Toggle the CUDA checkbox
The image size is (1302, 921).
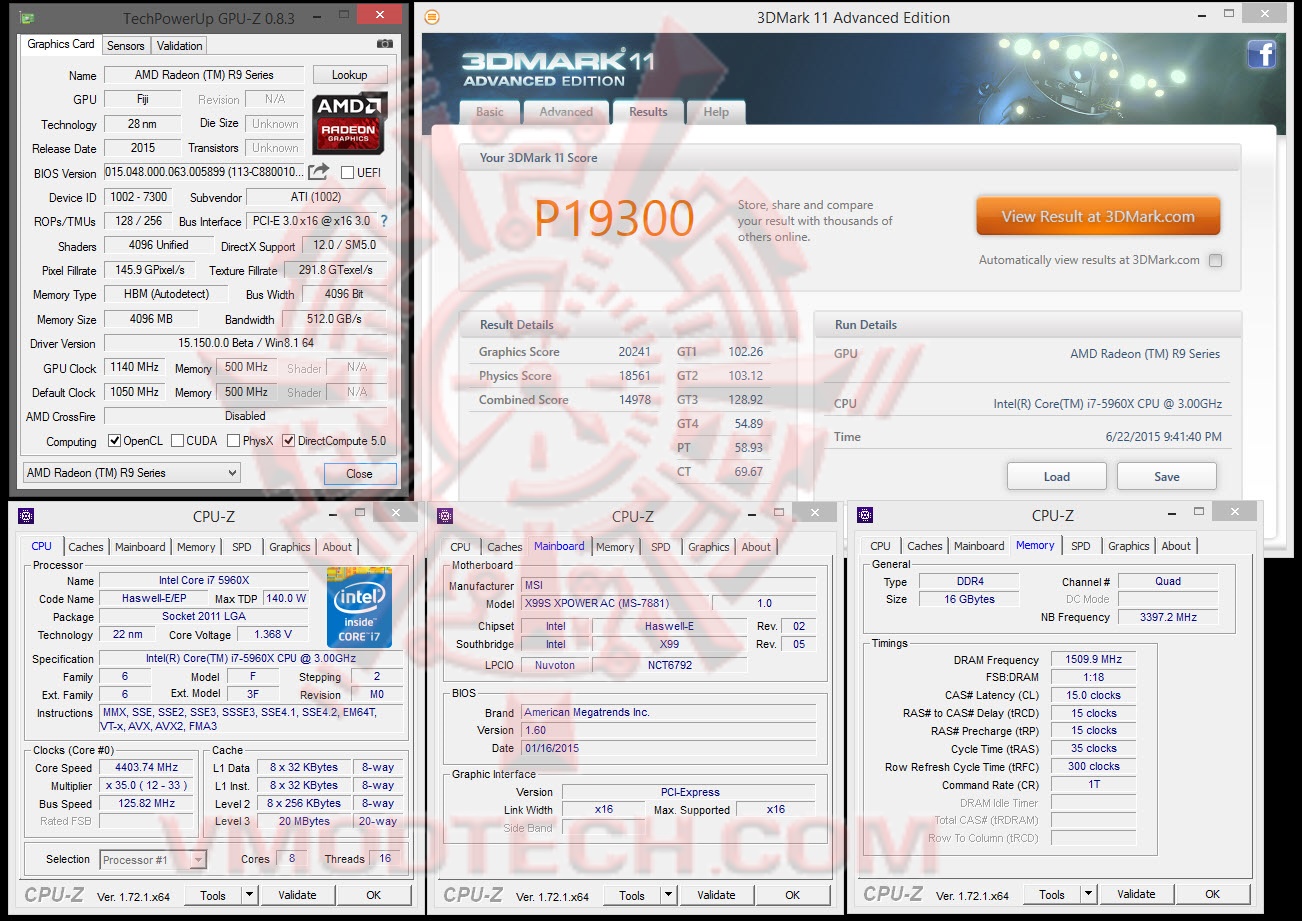click(x=177, y=441)
